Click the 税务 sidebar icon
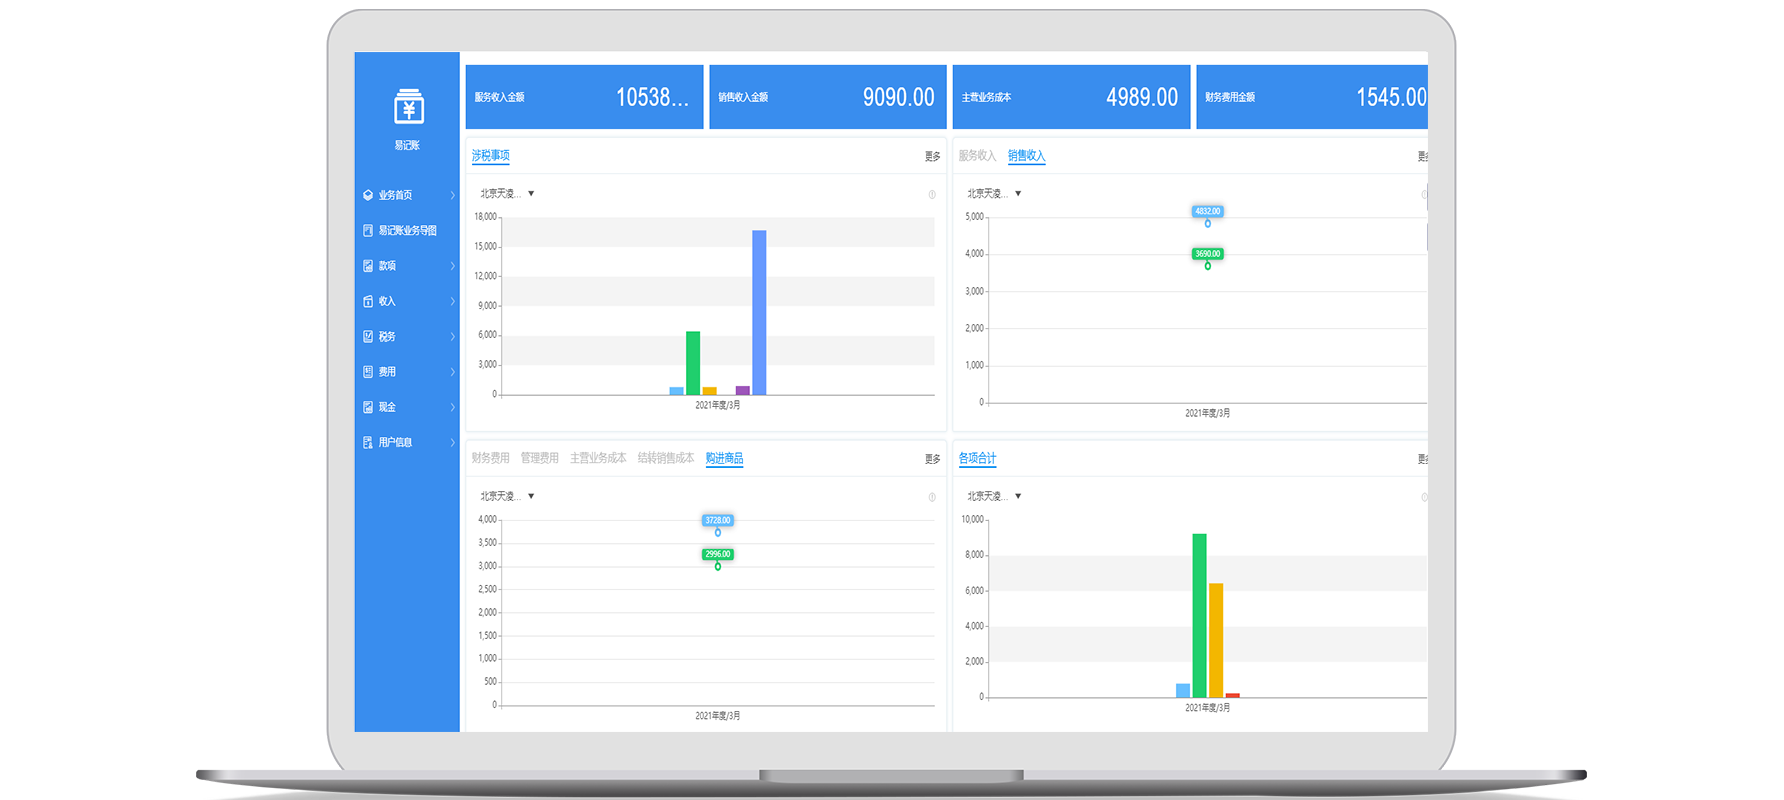 pyautogui.click(x=368, y=337)
